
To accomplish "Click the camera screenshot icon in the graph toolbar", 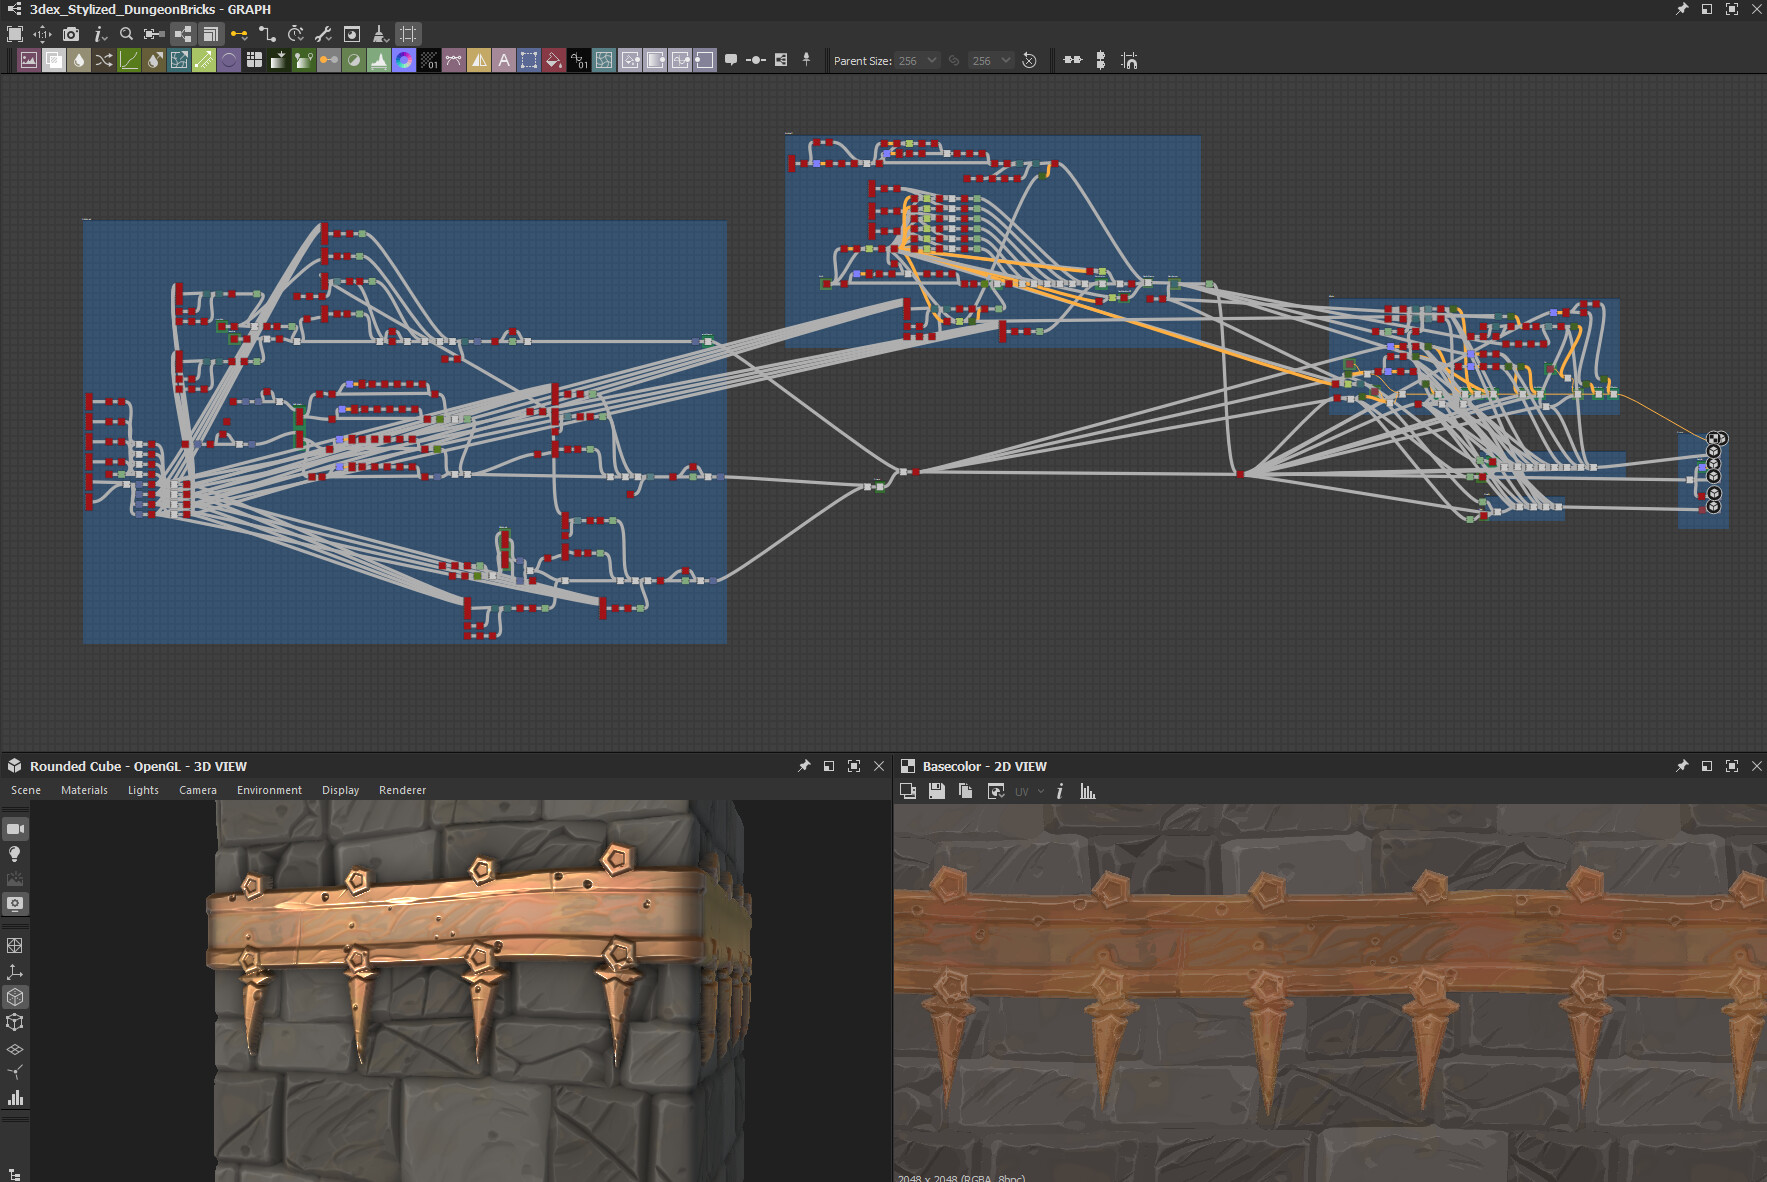I will 70,33.
